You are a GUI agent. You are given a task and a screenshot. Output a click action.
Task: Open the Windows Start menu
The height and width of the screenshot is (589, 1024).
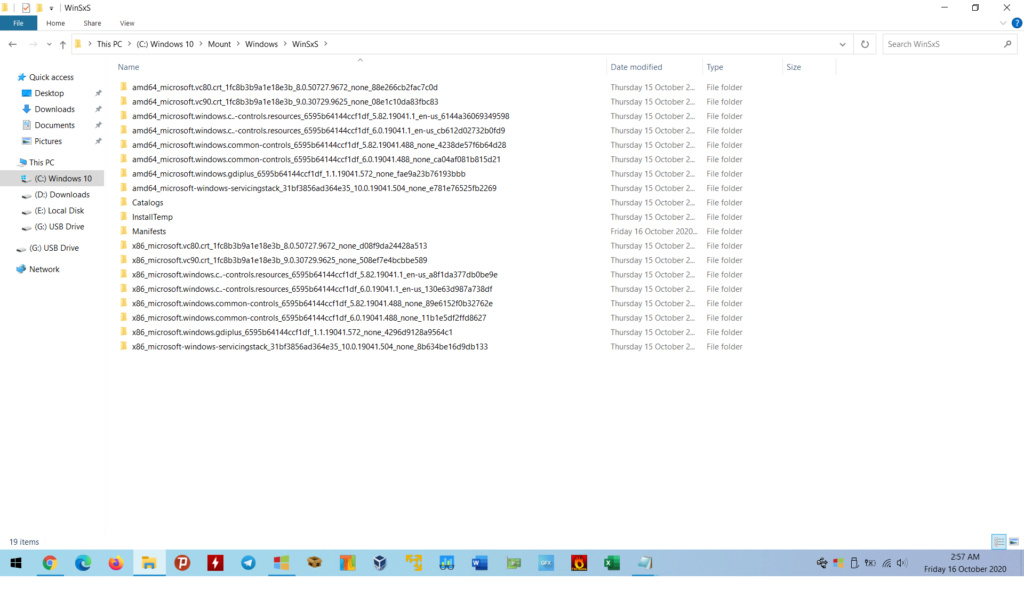[x=16, y=563]
